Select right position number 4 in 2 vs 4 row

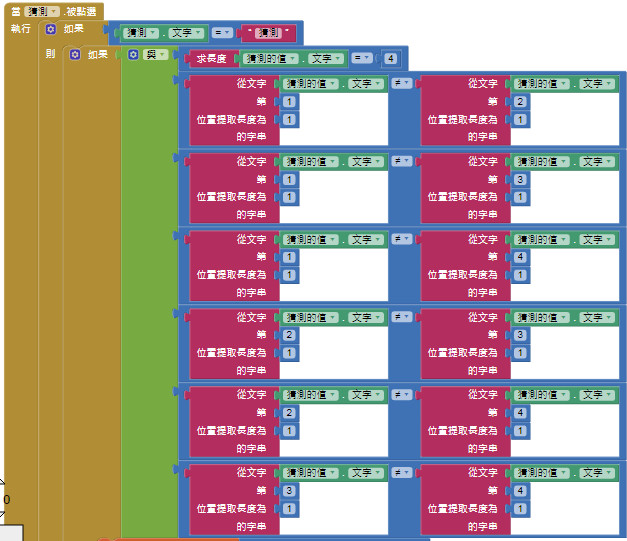520,413
